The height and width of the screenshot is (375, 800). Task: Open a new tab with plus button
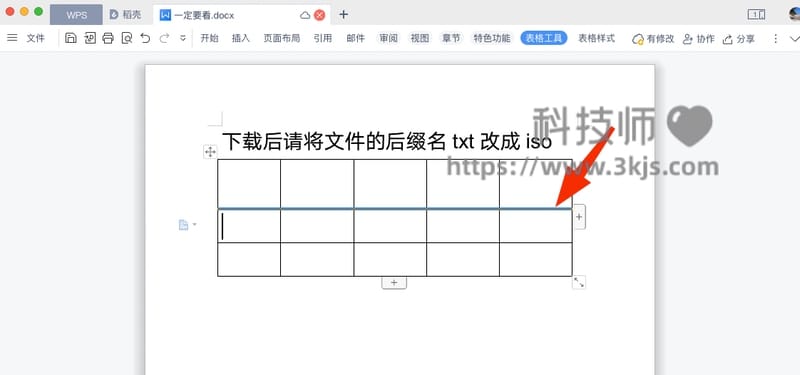343,15
